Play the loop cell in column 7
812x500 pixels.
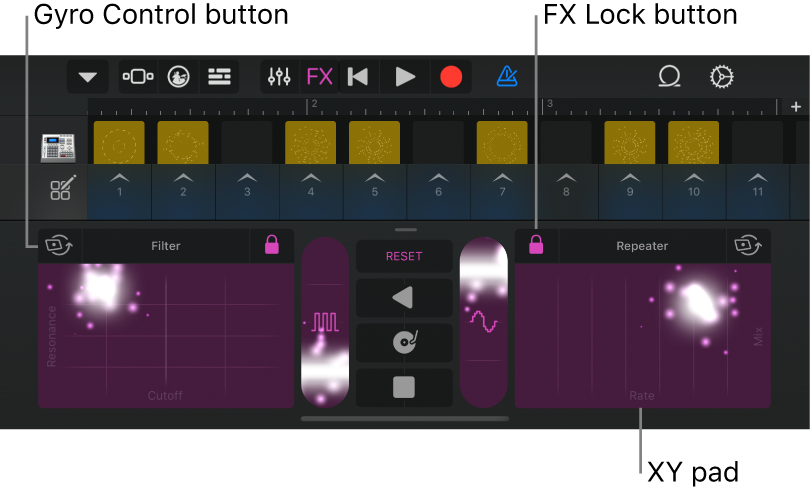[x=502, y=143]
